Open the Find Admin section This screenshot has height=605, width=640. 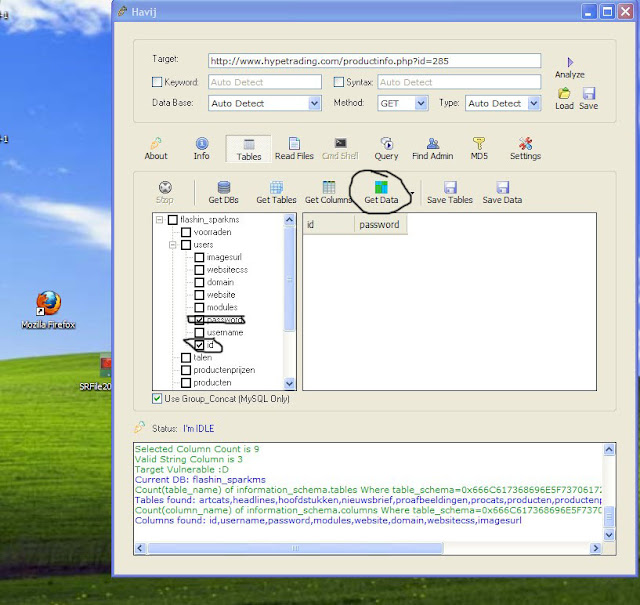433,149
